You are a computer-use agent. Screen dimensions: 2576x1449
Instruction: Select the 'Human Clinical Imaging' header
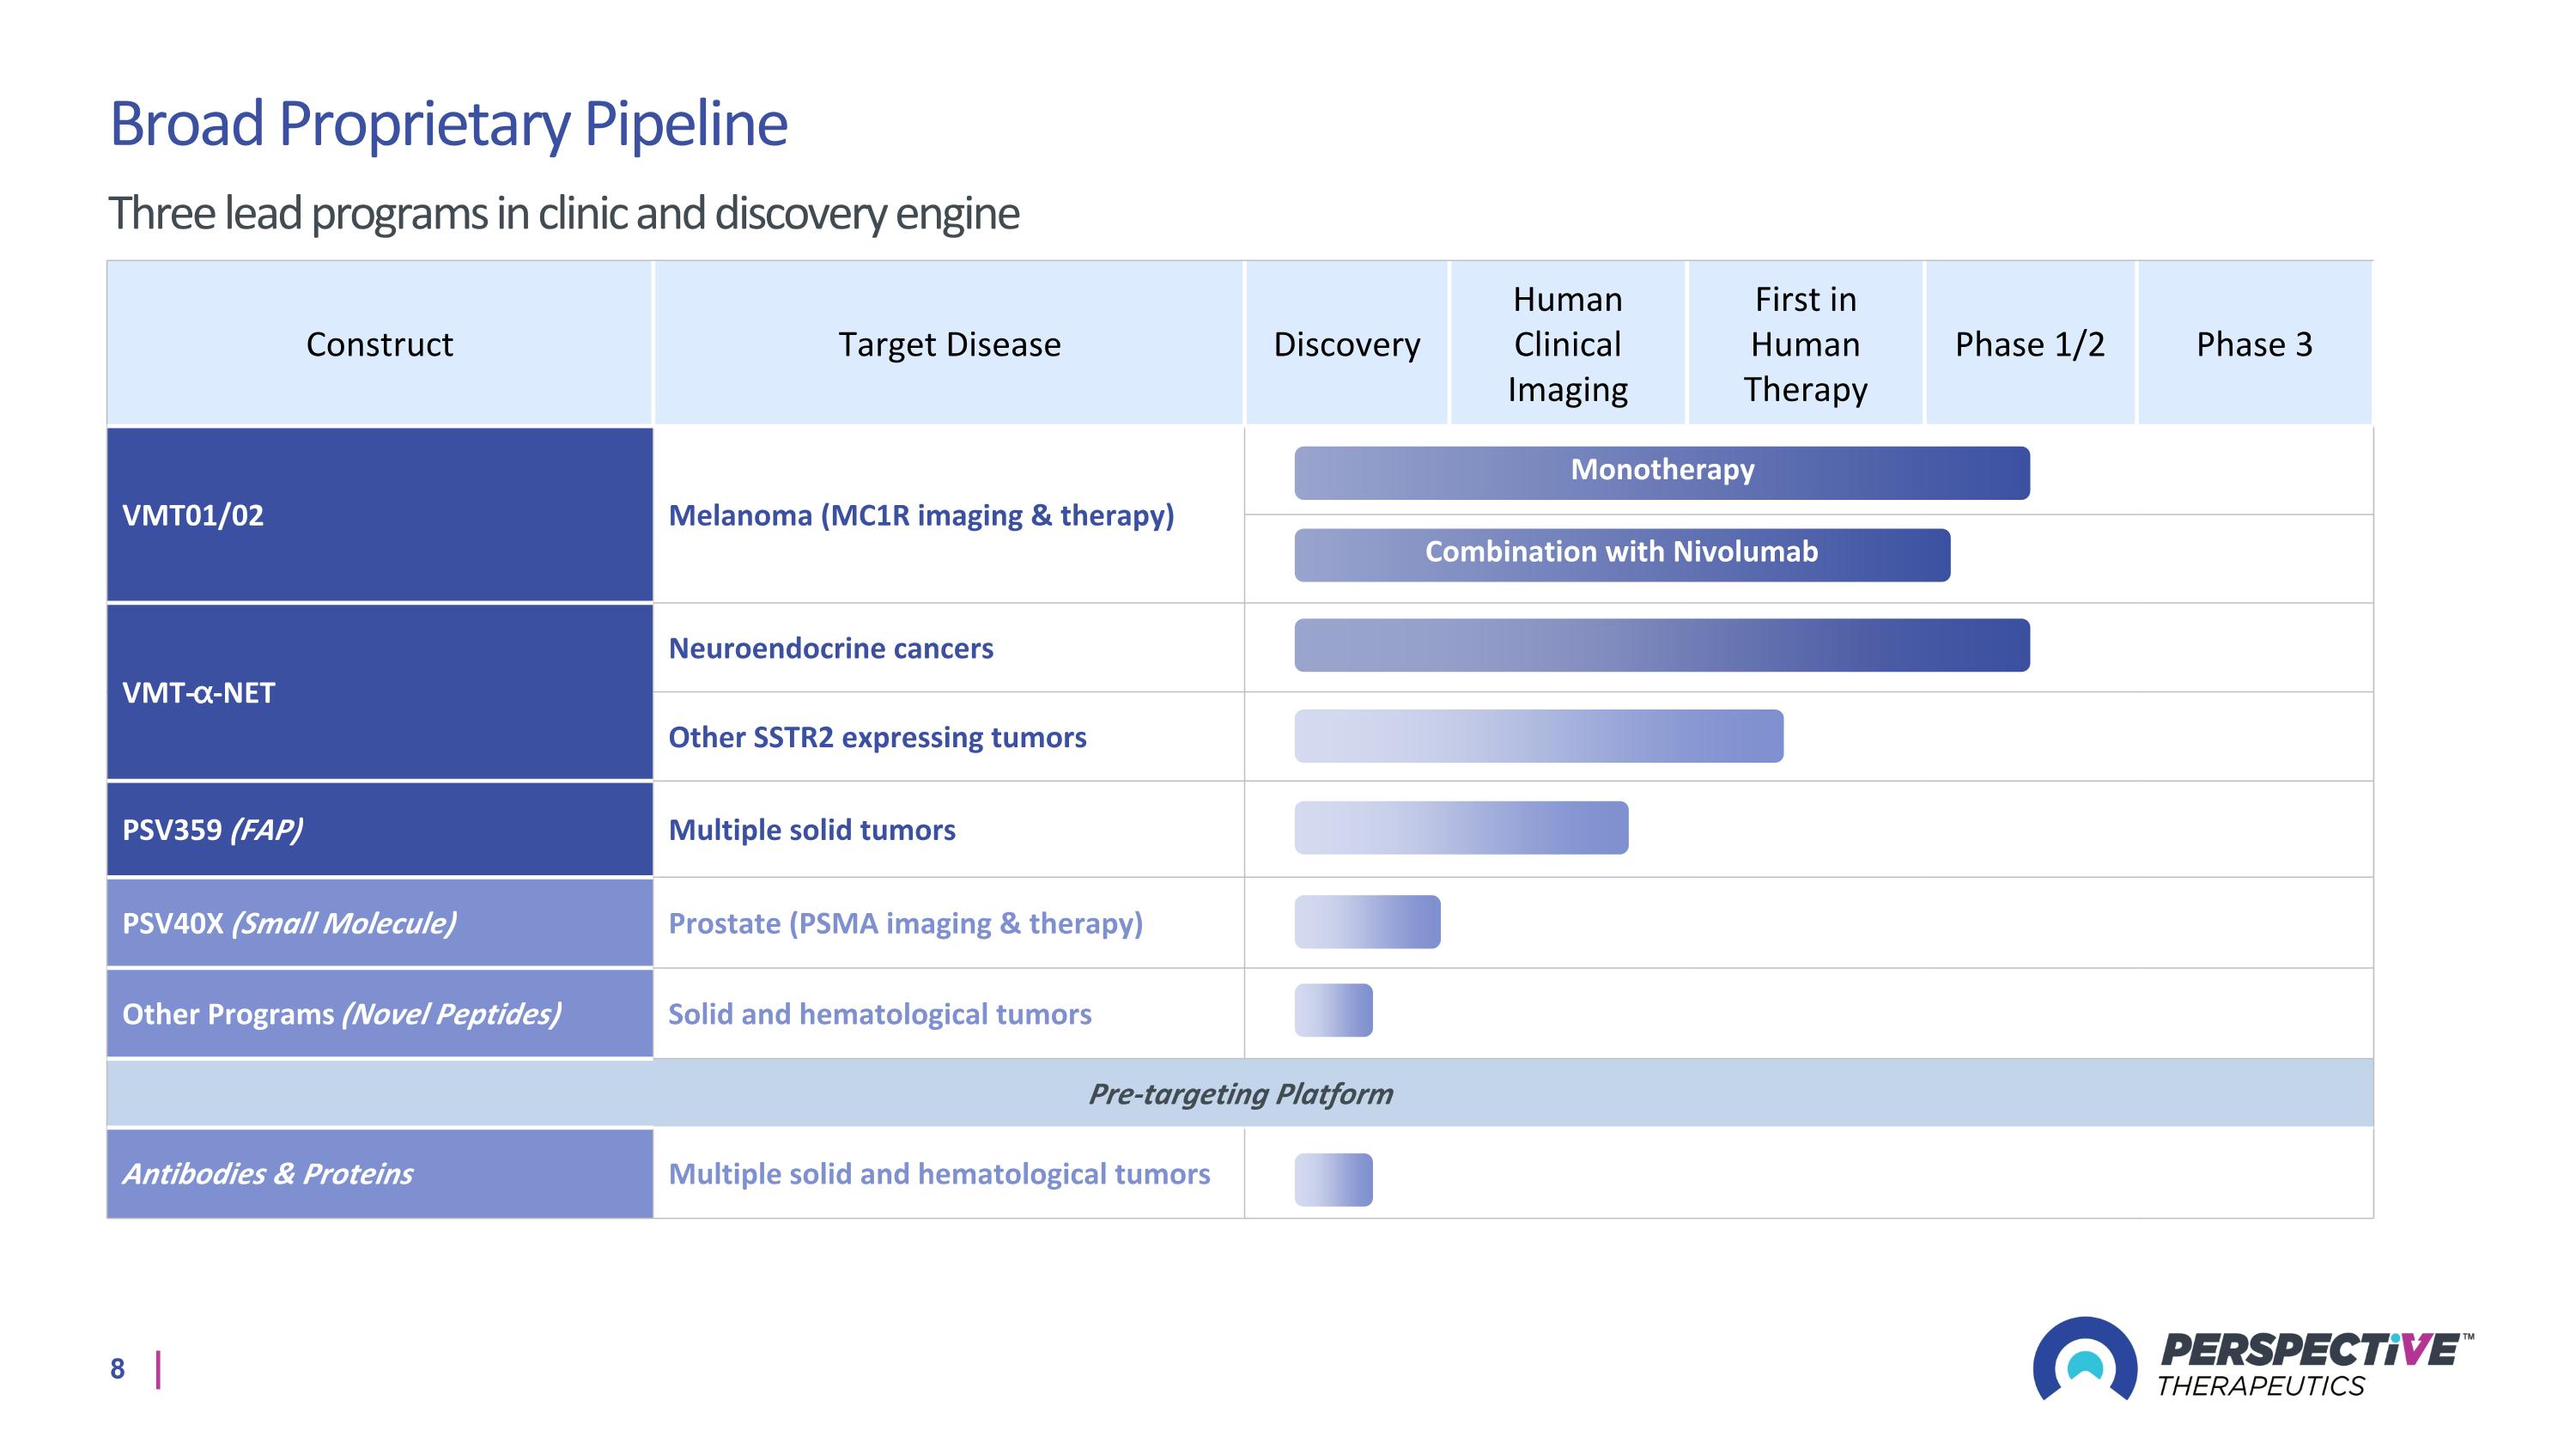(x=1567, y=344)
